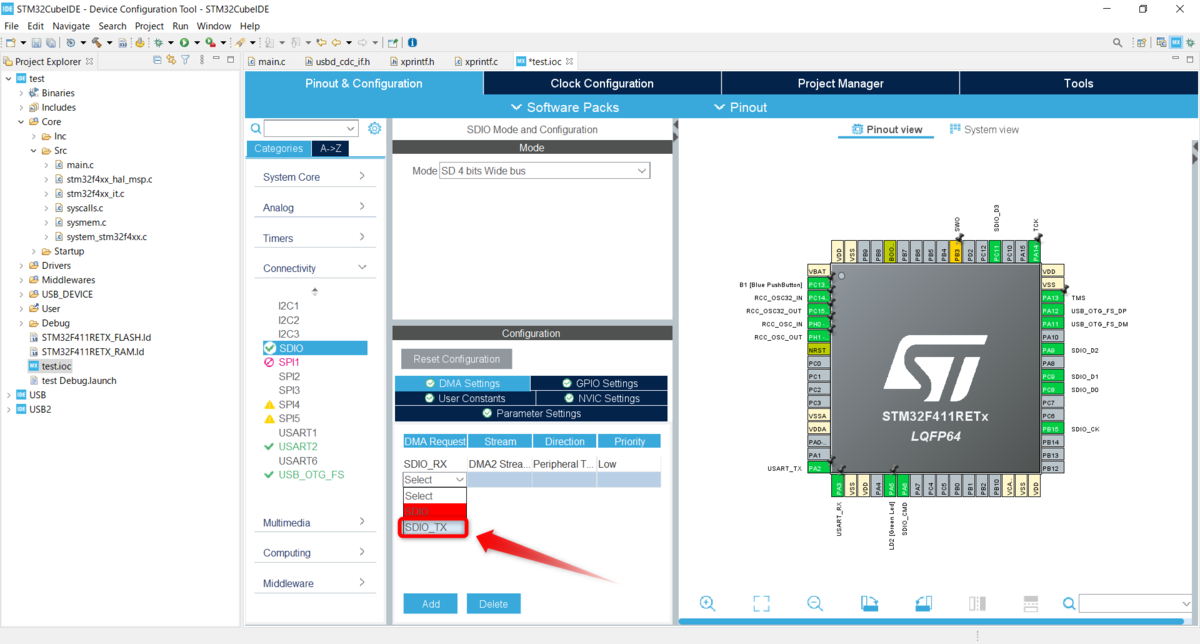This screenshot has width=1200, height=644.
Task: Click the Save All toolbar icon
Action: pos(50,43)
